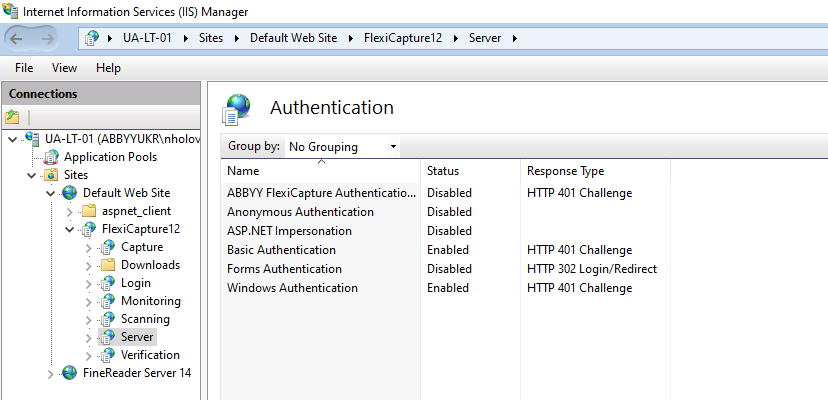Click the Connections toolbar up-folder icon
This screenshot has height=400, width=828.
coord(12,117)
